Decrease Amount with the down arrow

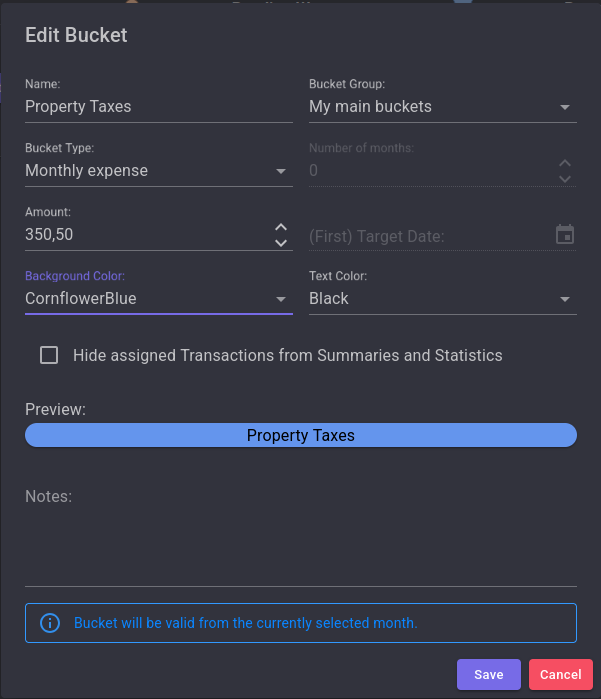click(x=281, y=243)
